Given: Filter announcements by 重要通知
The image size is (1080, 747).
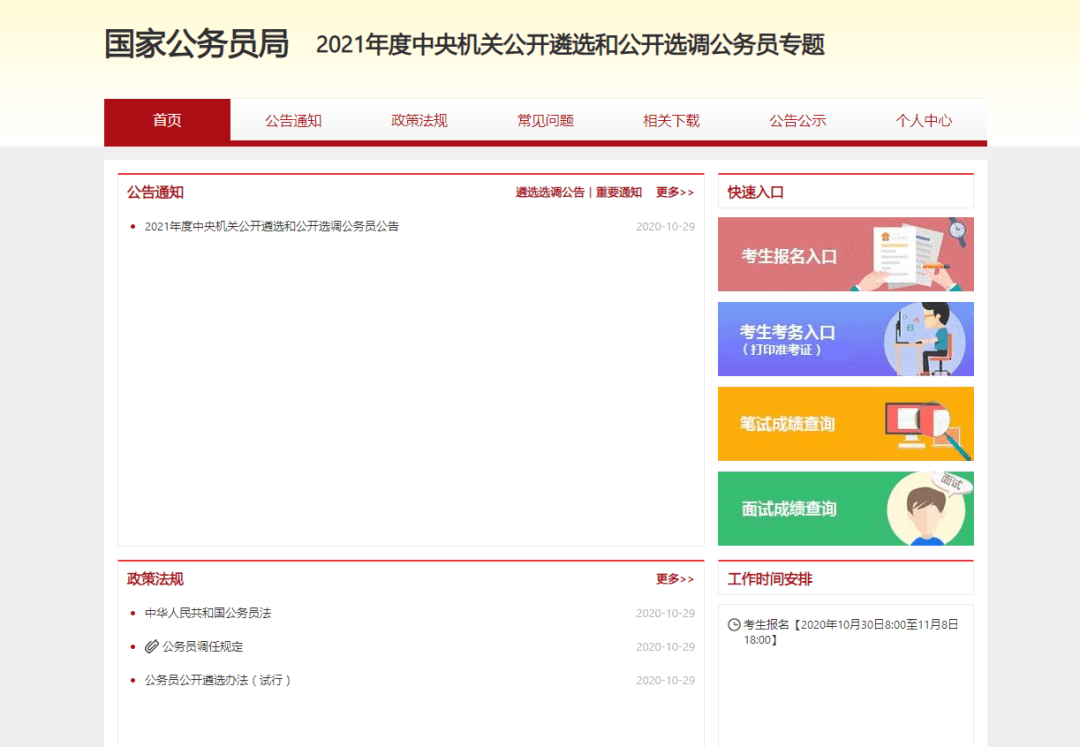Looking at the screenshot, I should [x=619, y=193].
